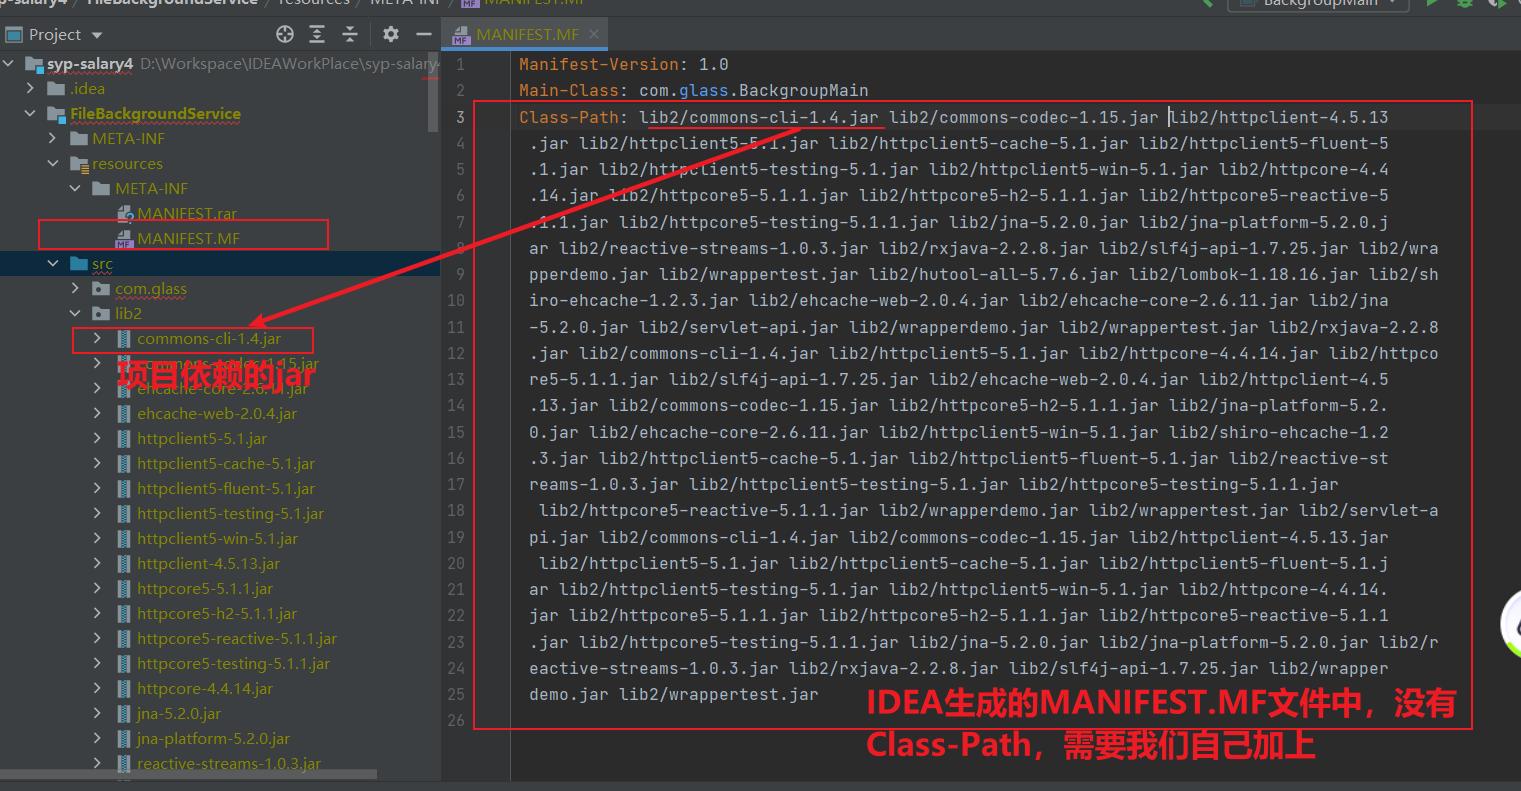
Task: Select httpclient5-fluent-5.1.jar in tree
Action: click(x=226, y=489)
